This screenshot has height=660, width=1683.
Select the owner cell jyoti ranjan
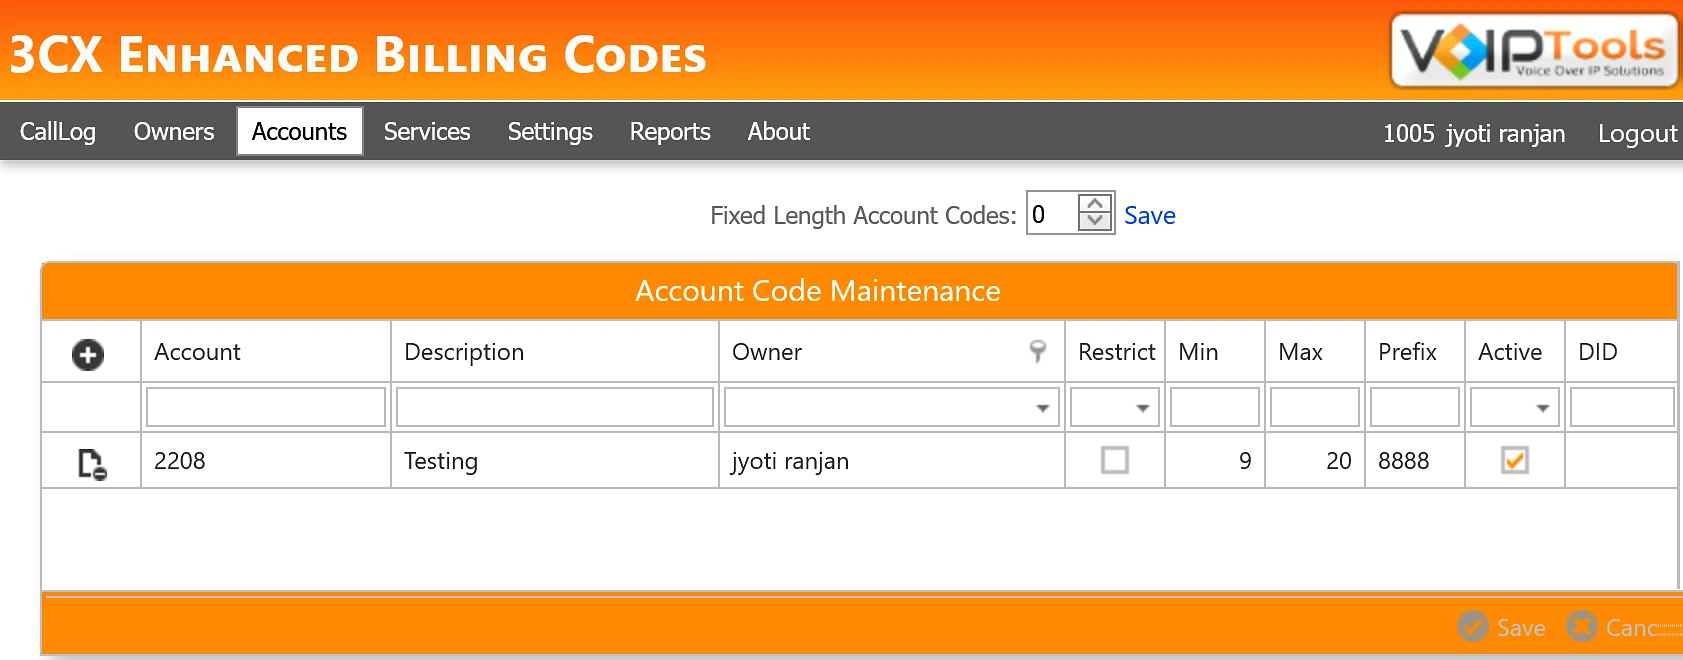tap(892, 461)
